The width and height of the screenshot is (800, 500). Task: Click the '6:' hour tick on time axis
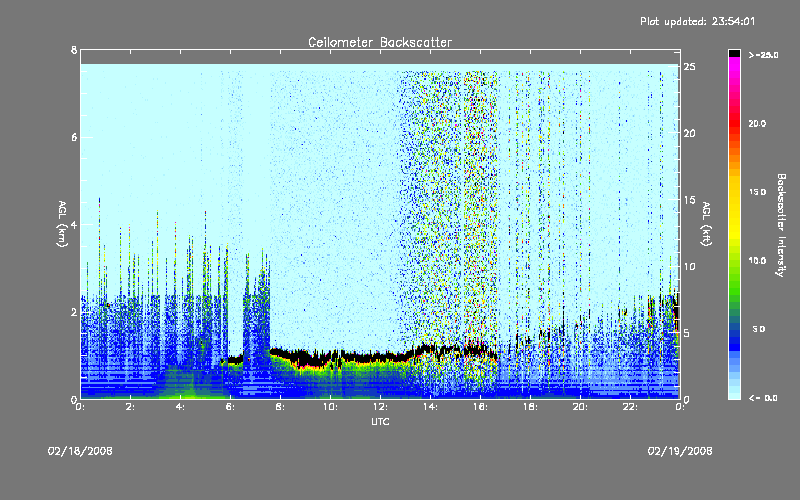231,407
